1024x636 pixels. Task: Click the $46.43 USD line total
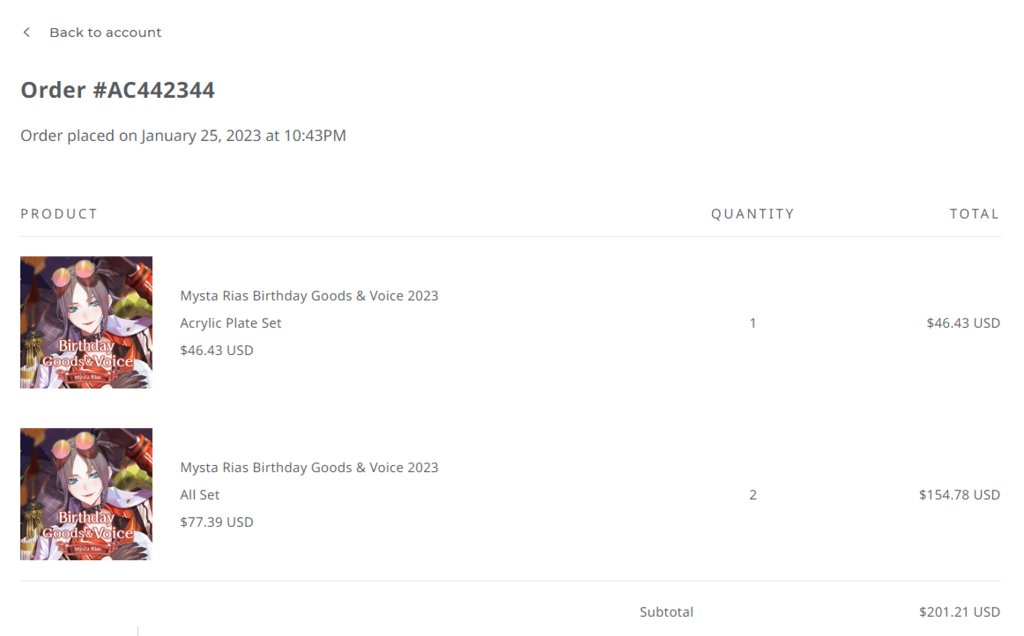click(x=963, y=323)
